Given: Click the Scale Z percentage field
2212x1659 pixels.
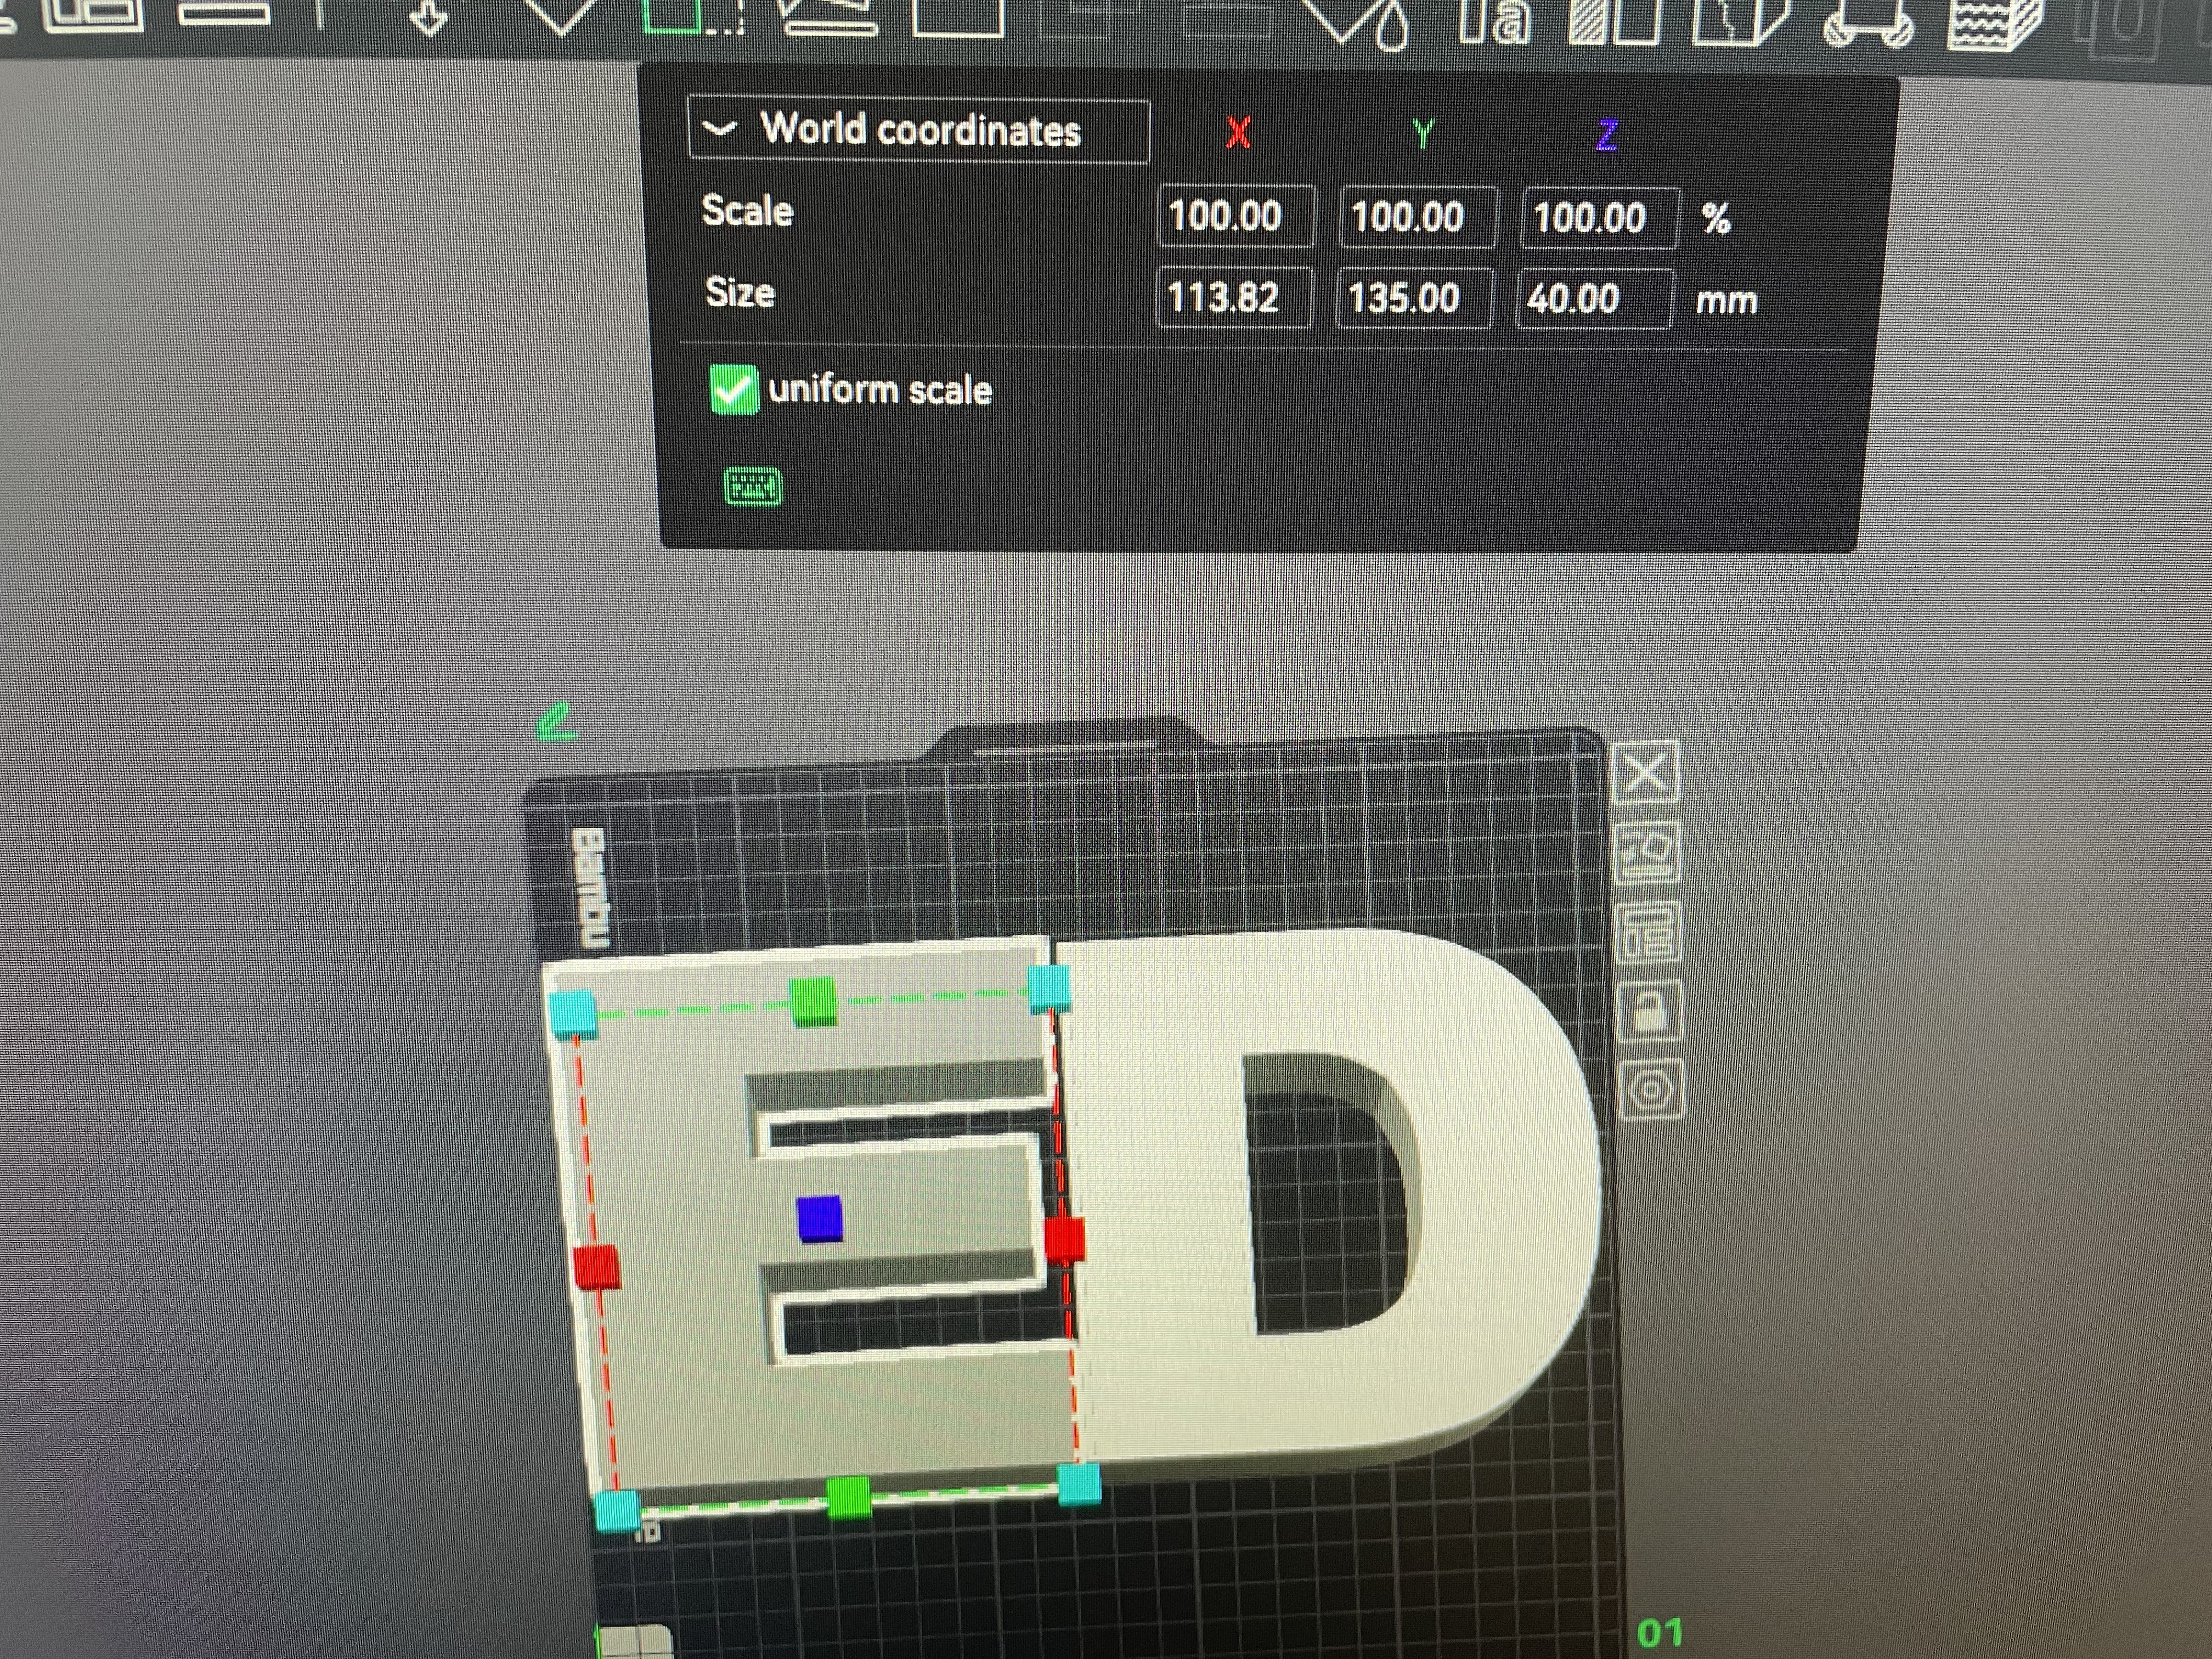Looking at the screenshot, I should coord(1598,217).
